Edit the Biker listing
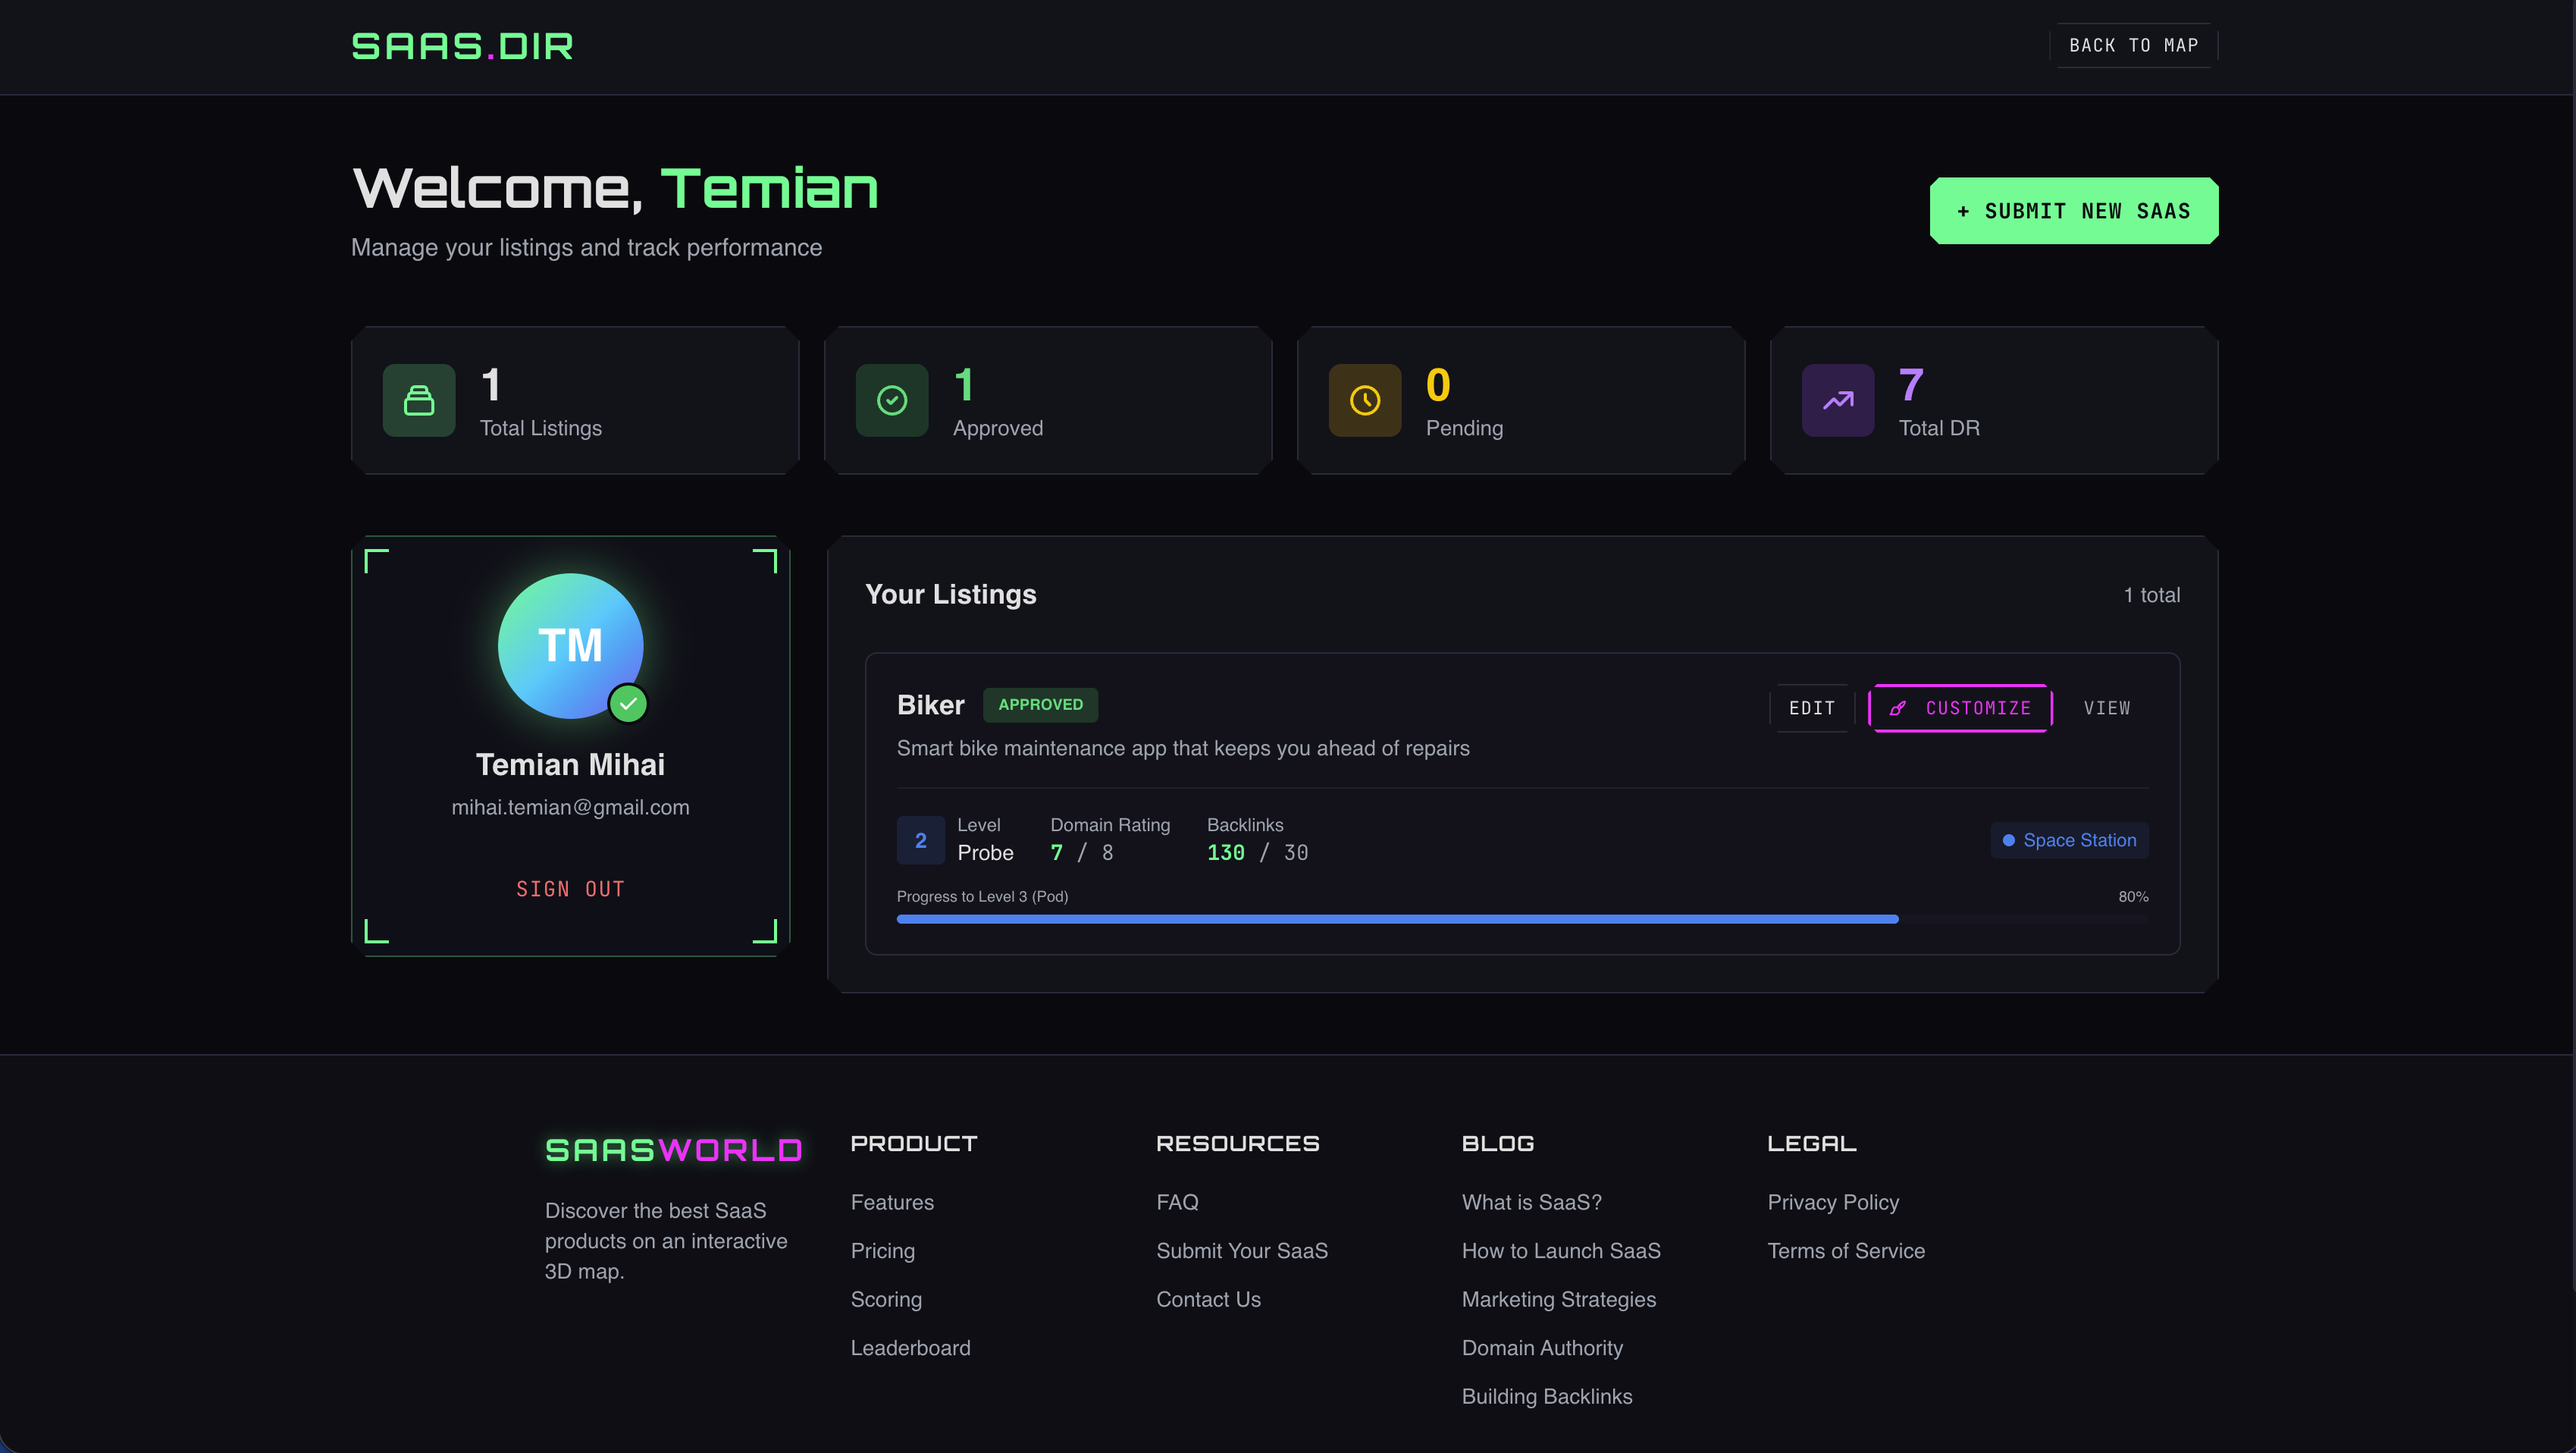The image size is (2576, 1453). pyautogui.click(x=1811, y=708)
